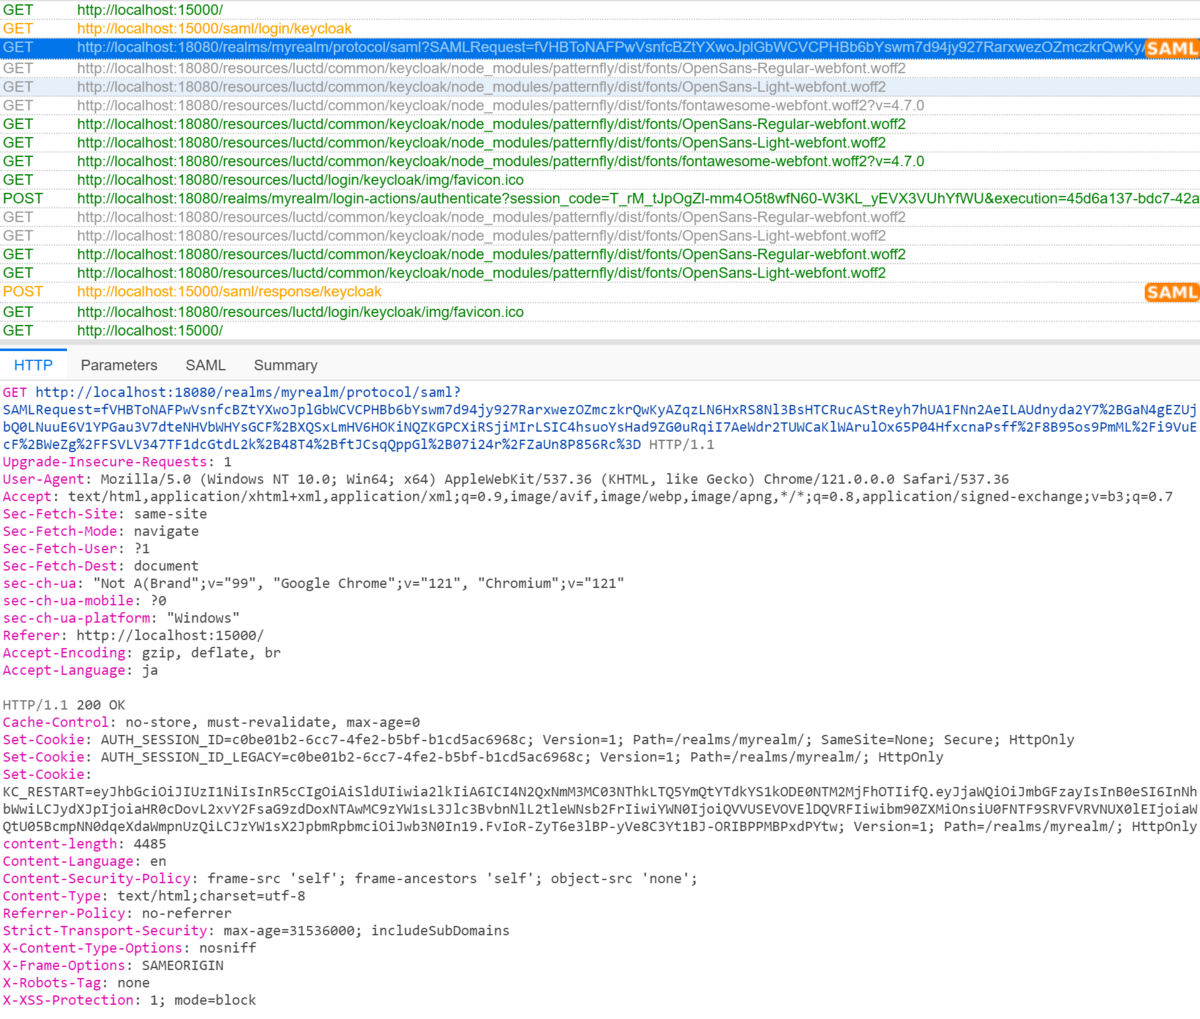Click the SAML badge on the saml/response/keycloak POST row
The width and height of the screenshot is (1200, 1019).
coord(1171,292)
